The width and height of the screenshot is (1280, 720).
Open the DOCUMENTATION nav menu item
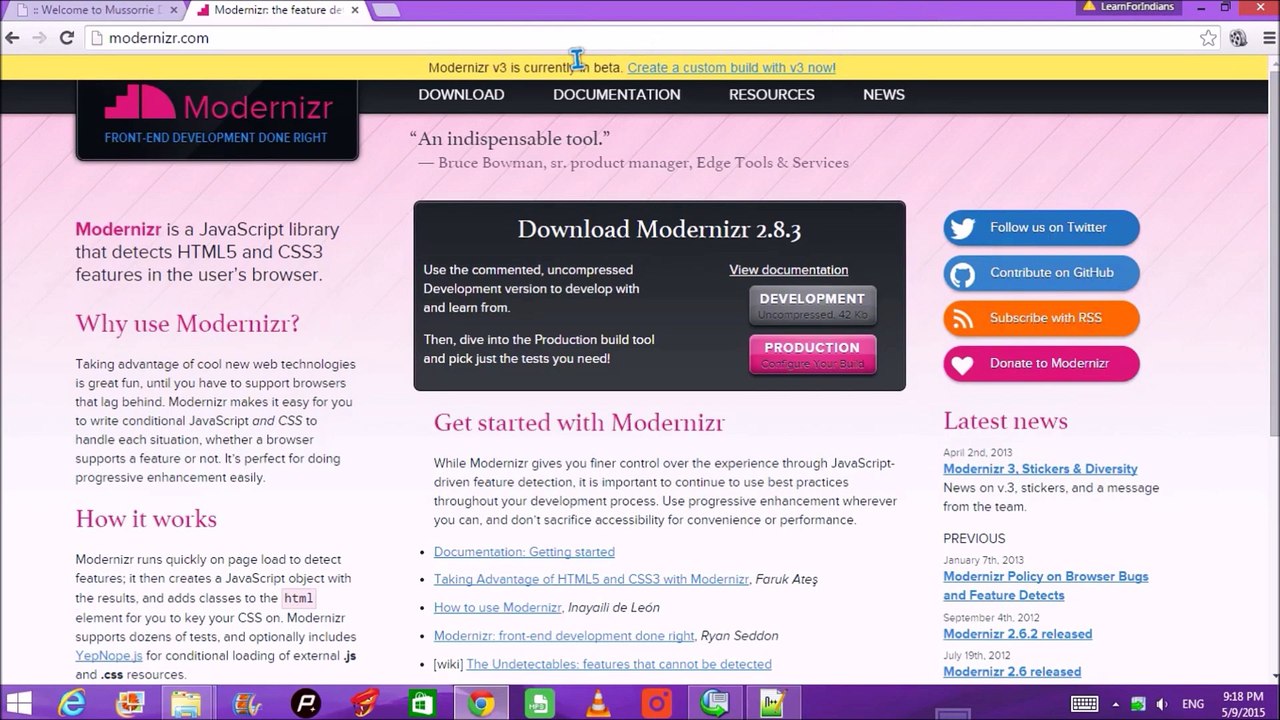617,95
